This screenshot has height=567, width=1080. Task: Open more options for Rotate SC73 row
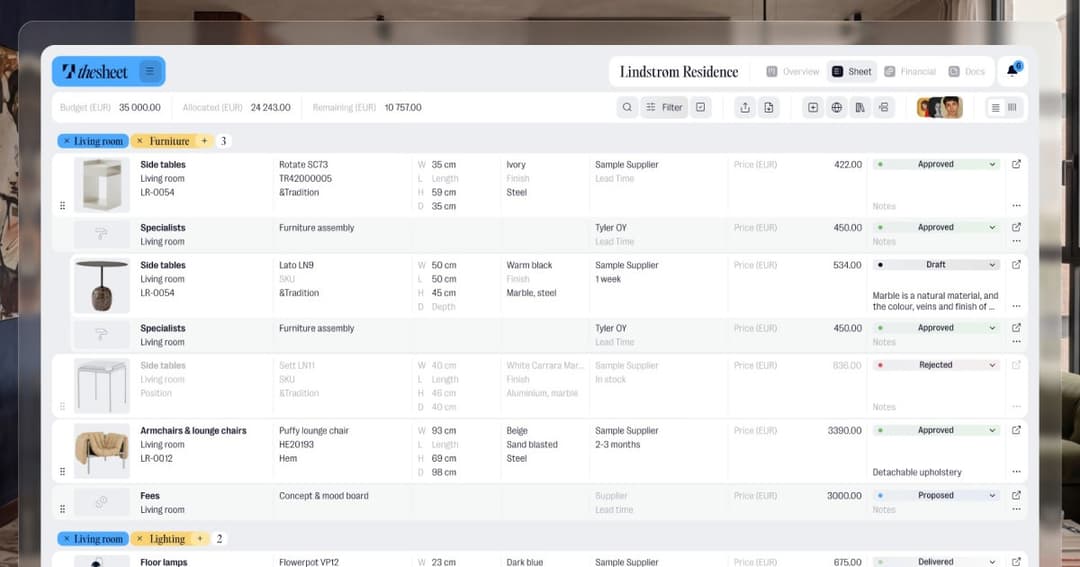[1017, 206]
